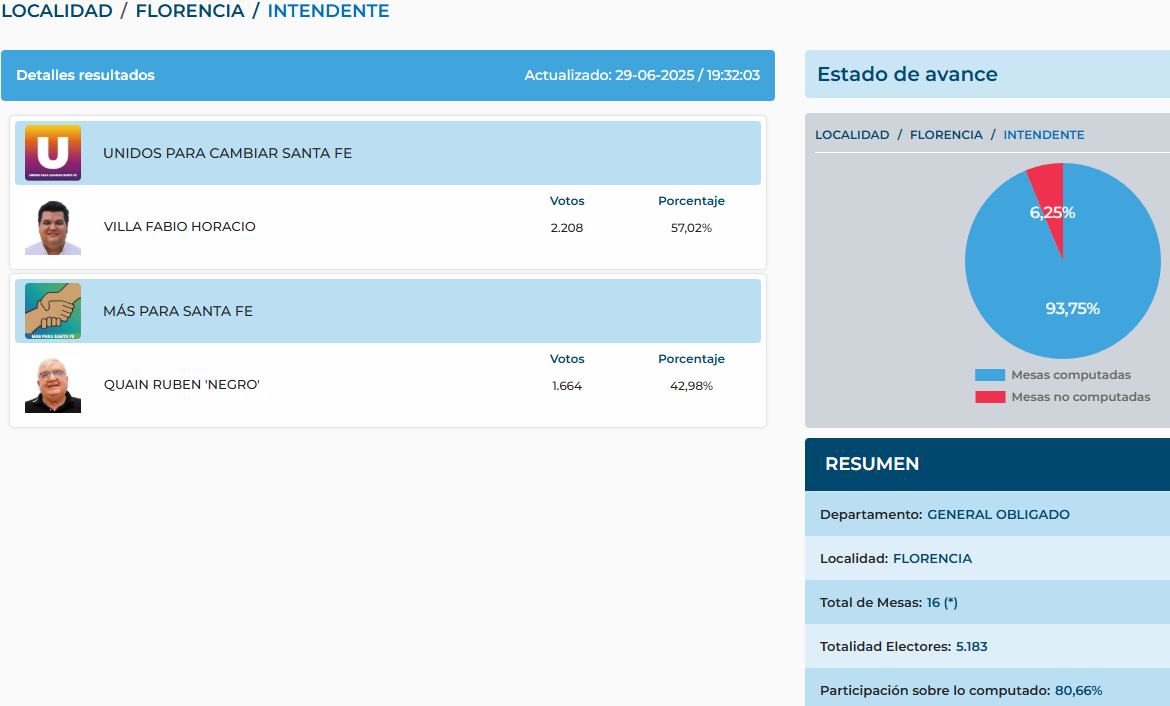The image size is (1170, 706).
Task: Click Villa Fabio Horacio's candidate photo
Action: click(x=53, y=228)
